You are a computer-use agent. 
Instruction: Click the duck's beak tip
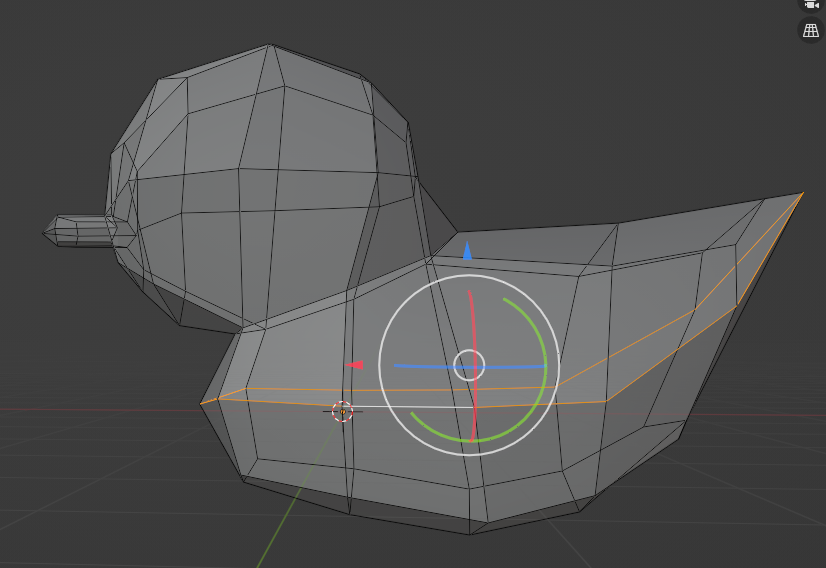click(44, 231)
